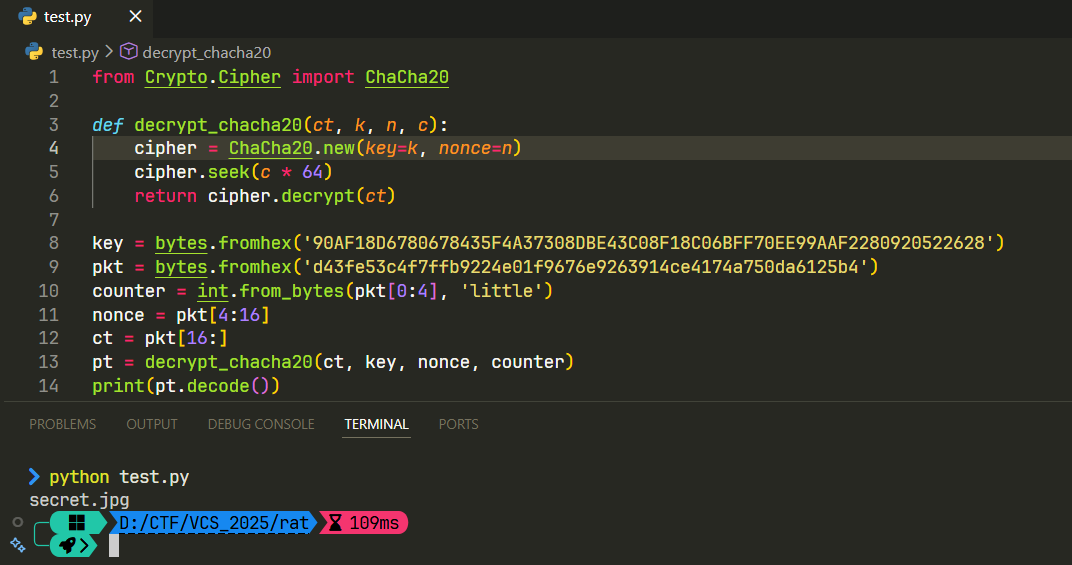Screen dimensions: 1072x565
Task: Click the hourglass icon beside 109ms
Action: click(336, 522)
